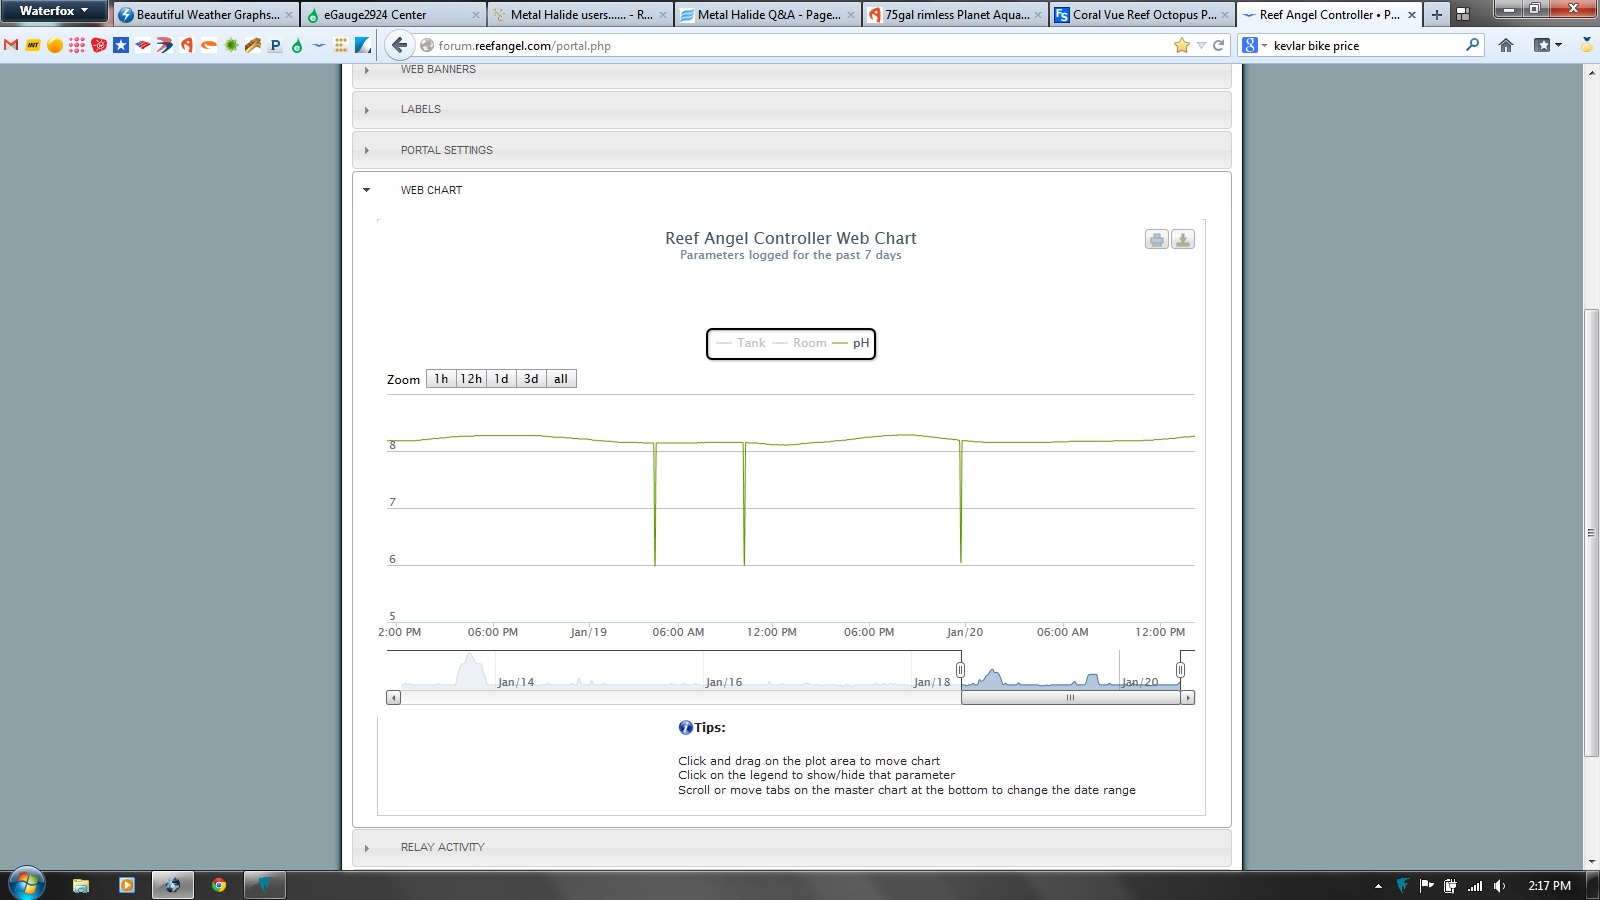Viewport: 1600px width, 900px height.
Task: Open the yellow INT bookmark icon
Action: (33, 45)
